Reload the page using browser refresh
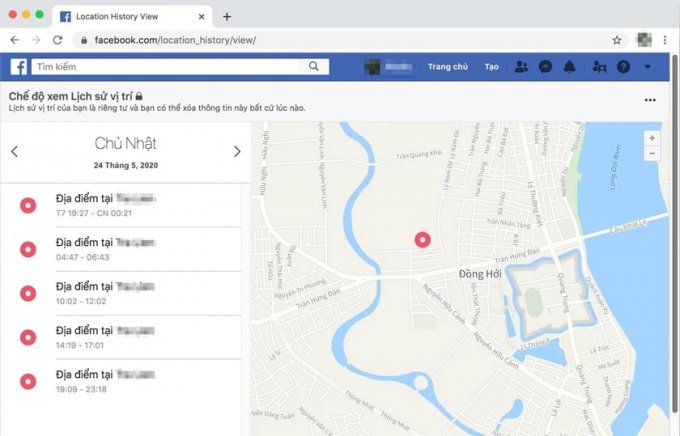The height and width of the screenshot is (436, 680). pos(58,40)
